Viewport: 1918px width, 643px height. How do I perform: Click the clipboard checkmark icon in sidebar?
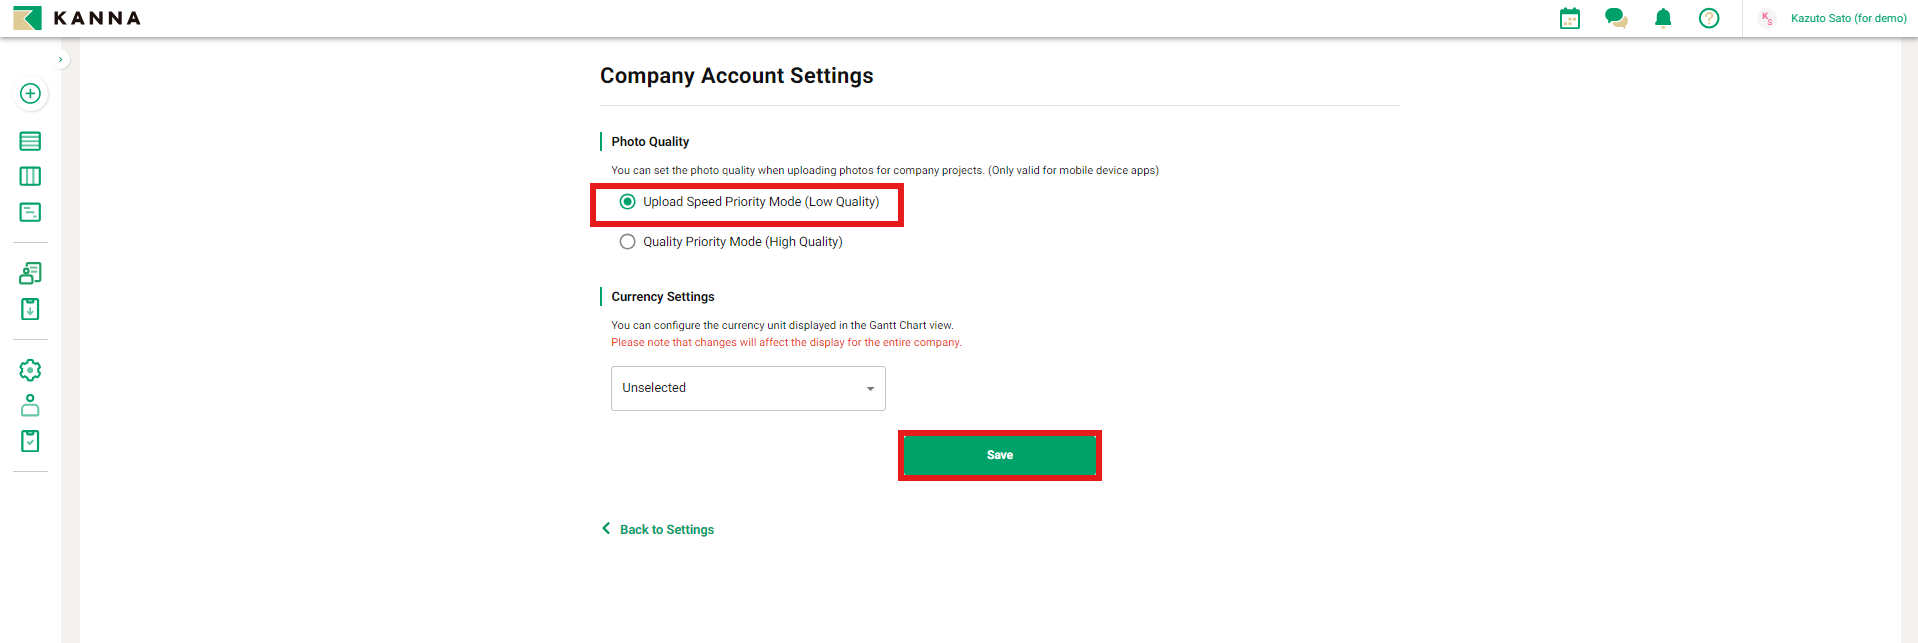pyautogui.click(x=30, y=441)
